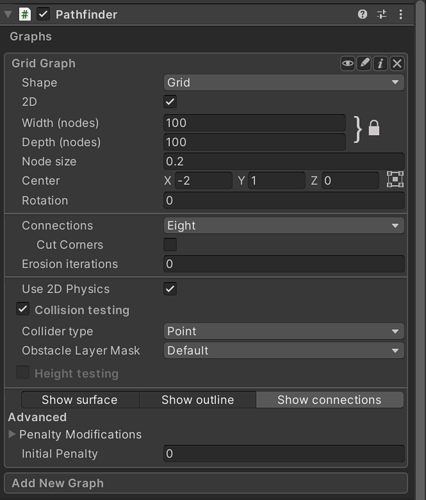Open the Shape dropdown set to Grid
Image resolution: width=426 pixels, height=500 pixels.
click(284, 82)
